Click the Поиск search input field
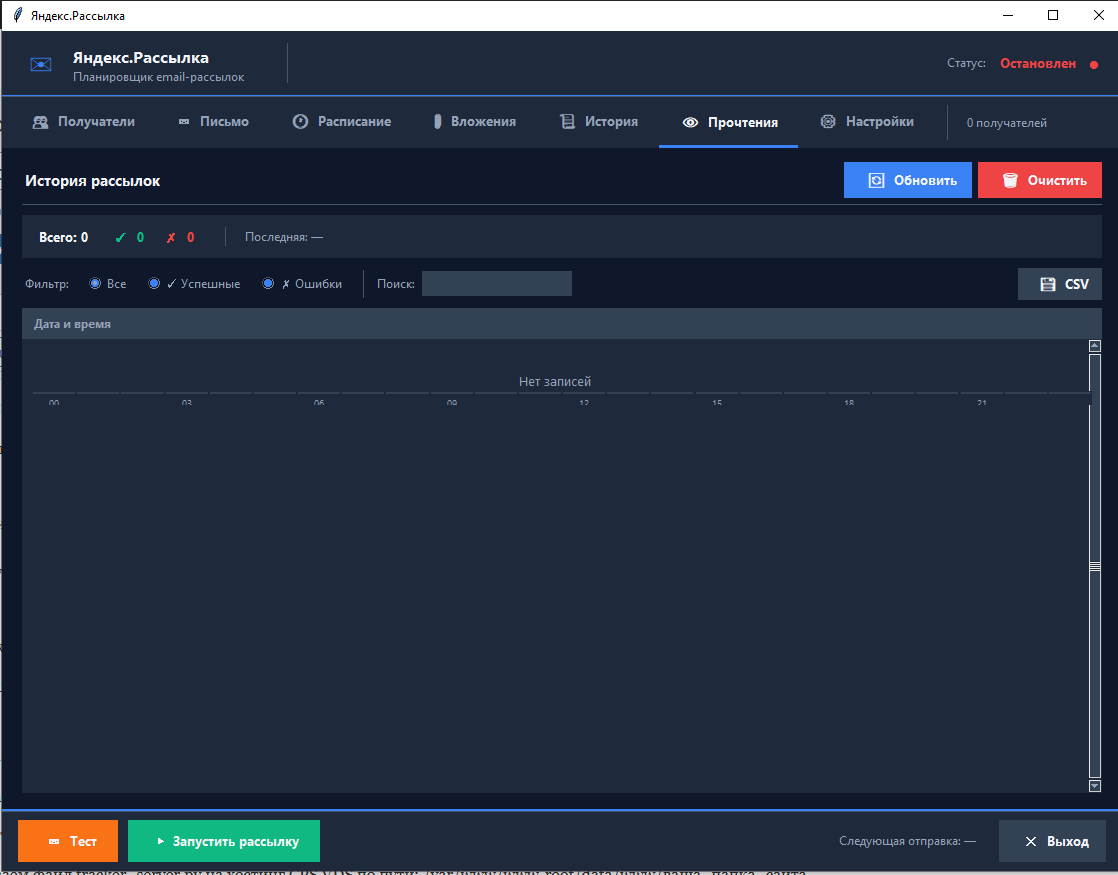1118x875 pixels. 496,284
